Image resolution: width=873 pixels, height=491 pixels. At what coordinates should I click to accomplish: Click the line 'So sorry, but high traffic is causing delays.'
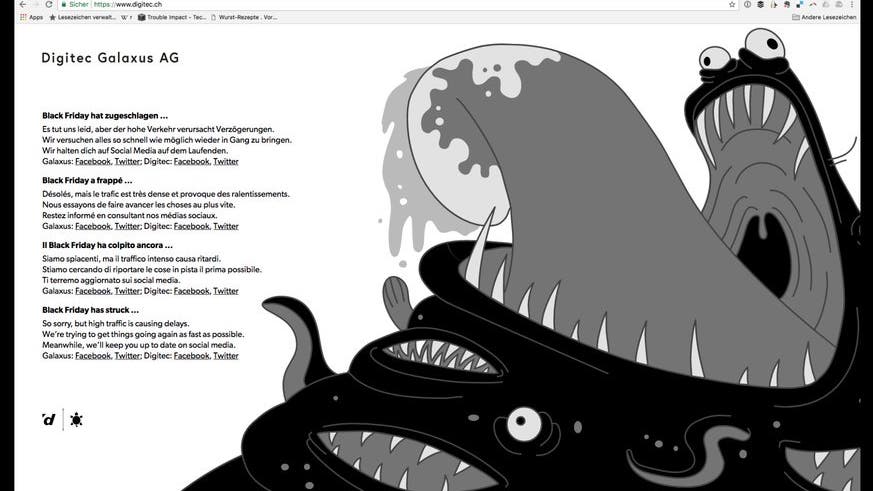(116, 323)
